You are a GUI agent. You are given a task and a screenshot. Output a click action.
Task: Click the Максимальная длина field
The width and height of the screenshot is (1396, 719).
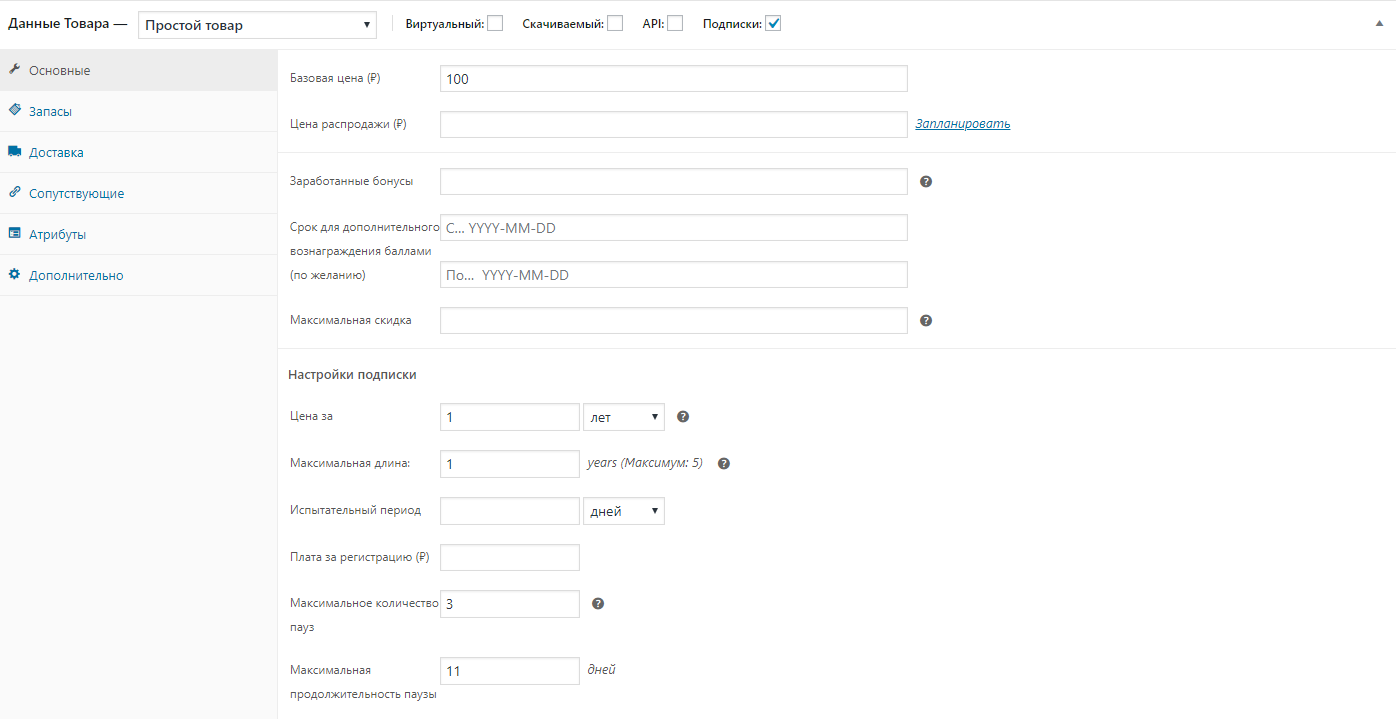tap(510, 464)
